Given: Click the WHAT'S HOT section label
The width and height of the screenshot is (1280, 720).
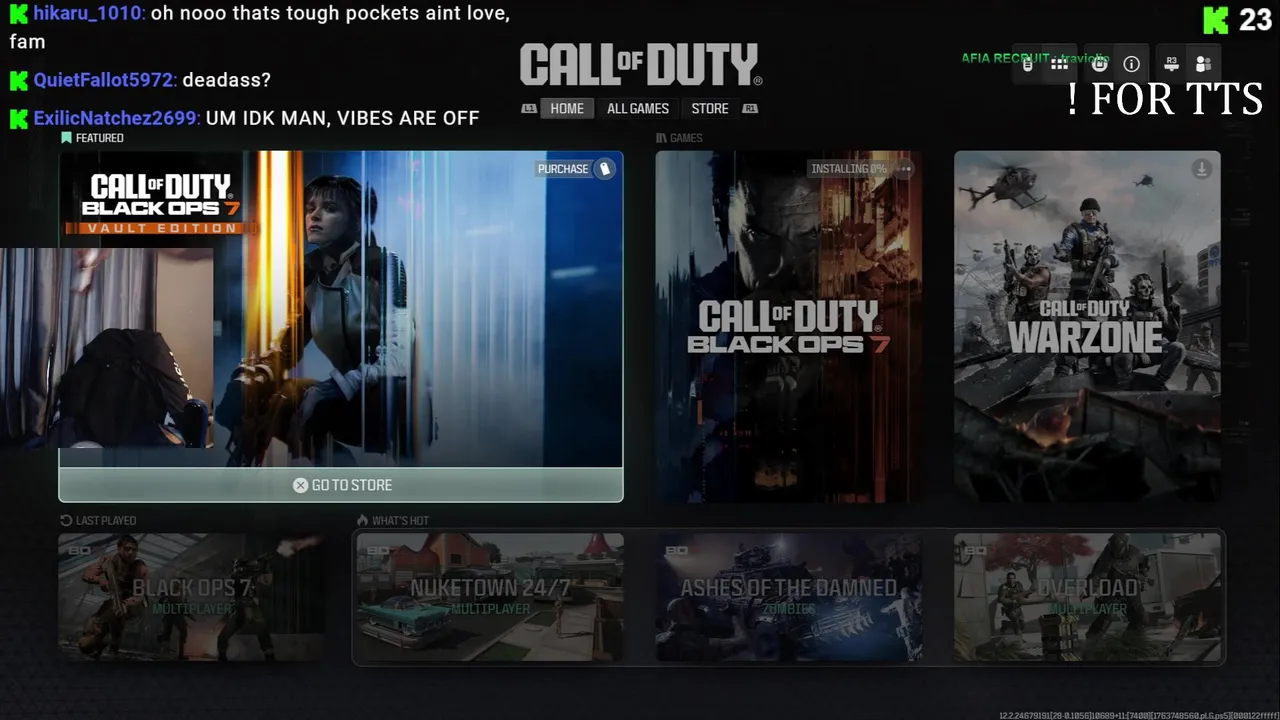Looking at the screenshot, I should [x=400, y=520].
